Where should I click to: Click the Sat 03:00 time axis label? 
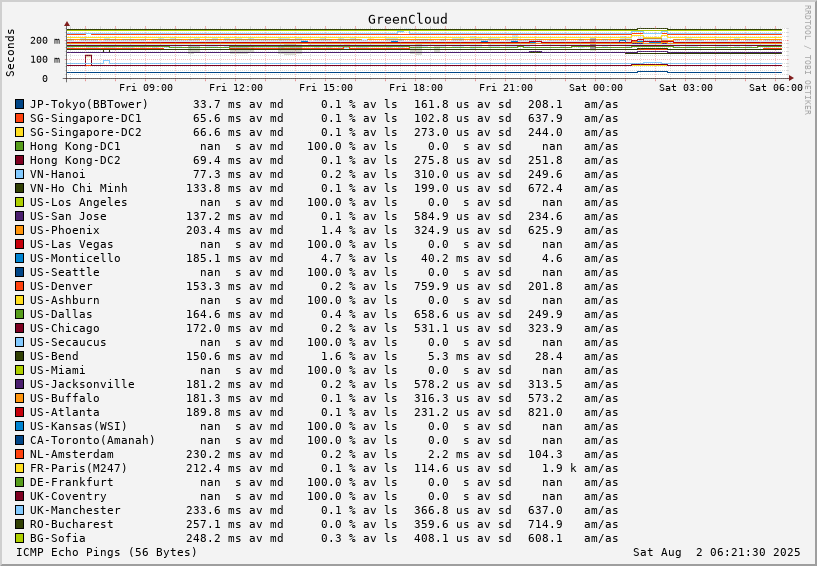(x=686, y=88)
